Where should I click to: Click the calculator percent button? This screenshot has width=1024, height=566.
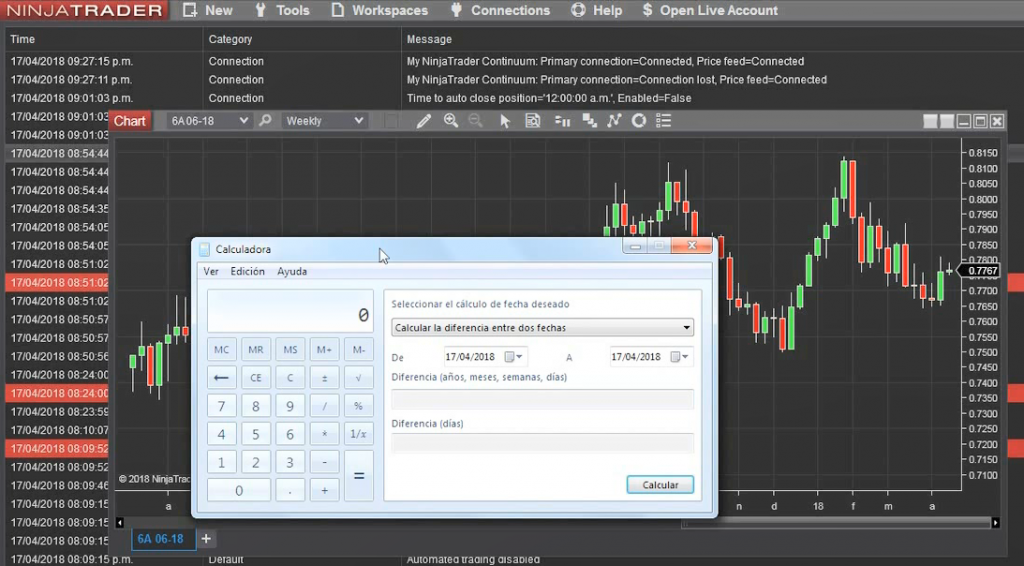(359, 406)
